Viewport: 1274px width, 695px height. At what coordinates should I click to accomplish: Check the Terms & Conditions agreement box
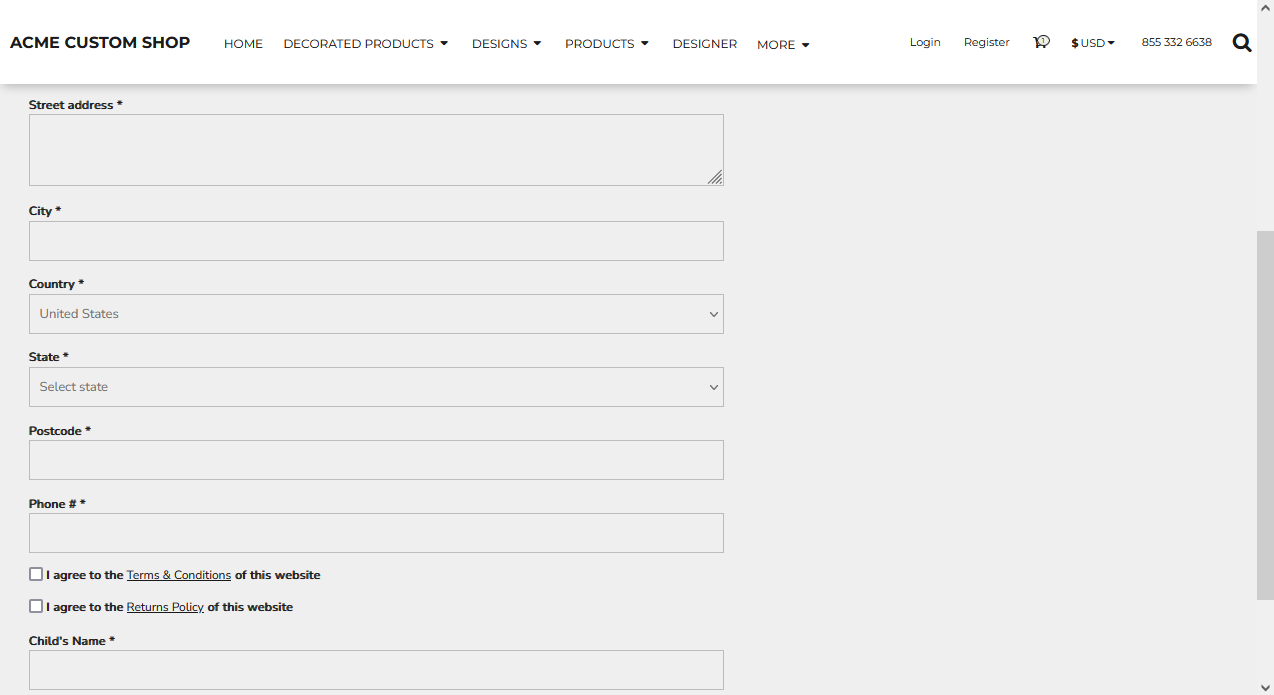click(36, 575)
